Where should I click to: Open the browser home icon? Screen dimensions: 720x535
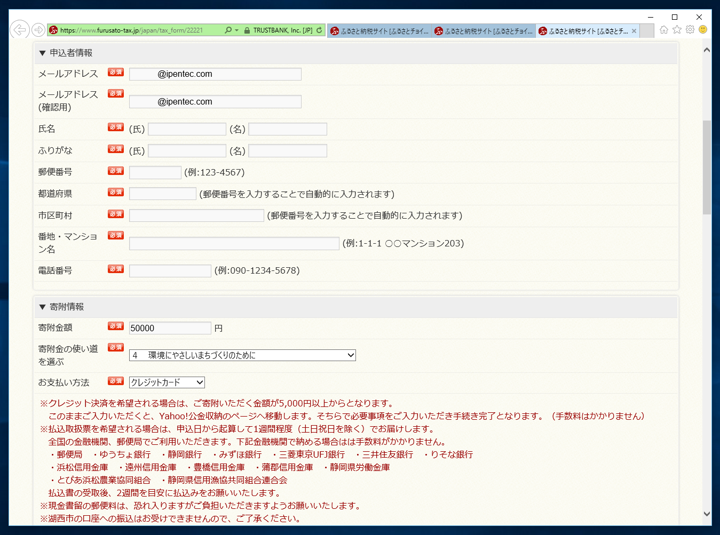(x=664, y=30)
